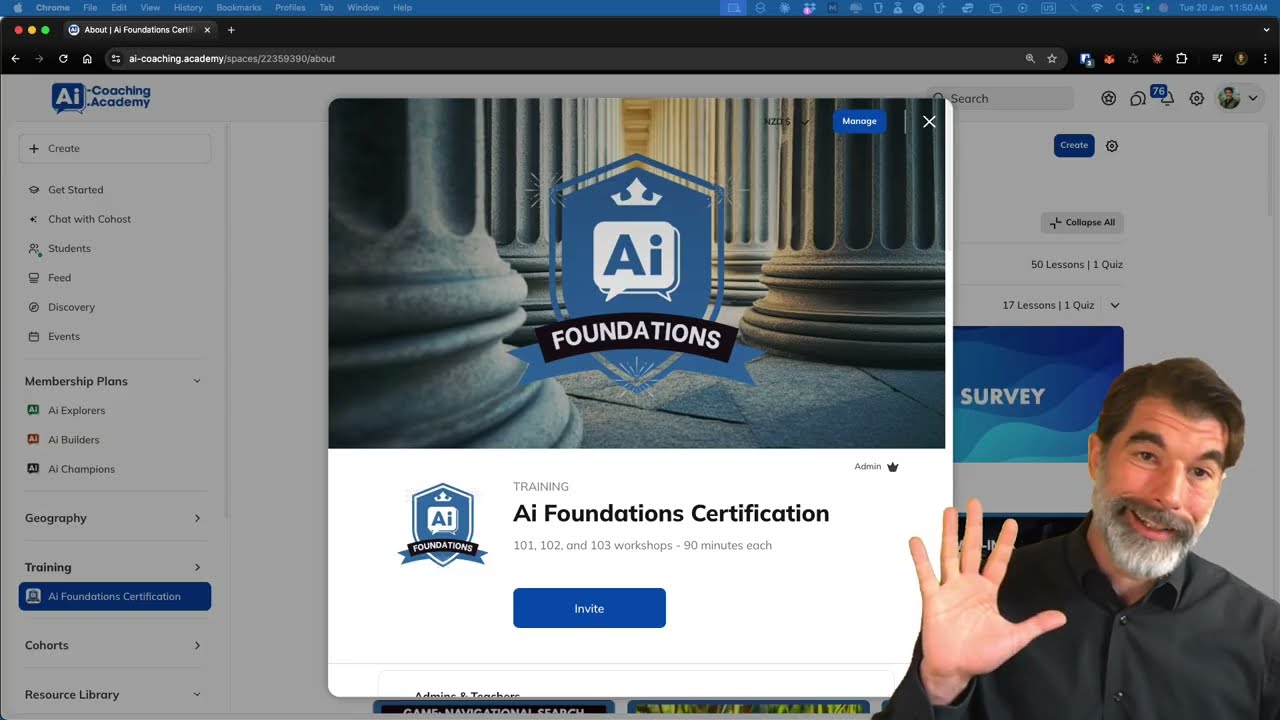This screenshot has width=1280, height=720.
Task: Collapse the Membership Plans section
Action: click(196, 381)
